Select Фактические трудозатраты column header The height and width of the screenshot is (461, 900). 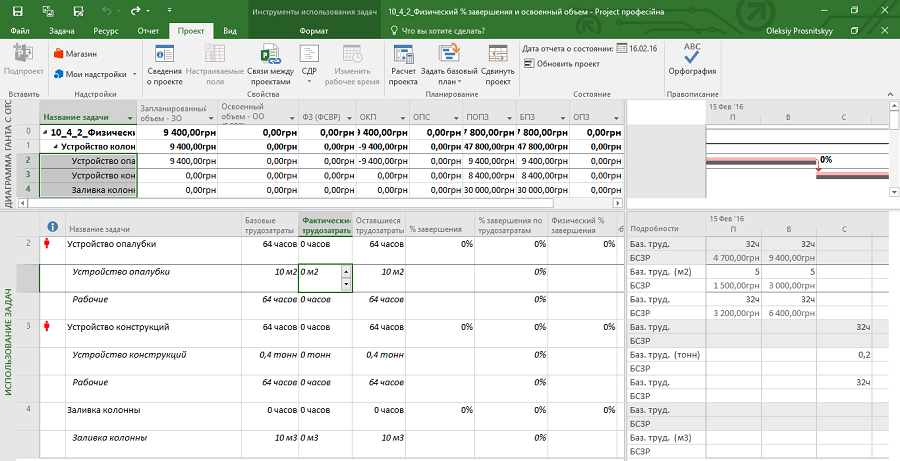pos(325,225)
